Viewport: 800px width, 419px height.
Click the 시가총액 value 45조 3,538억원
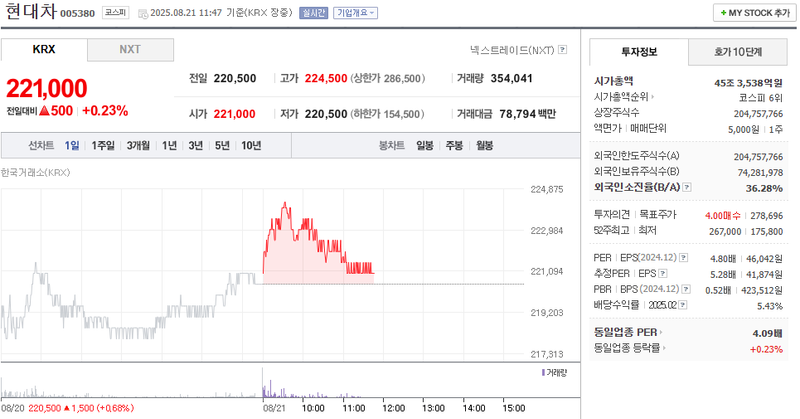tap(748, 83)
